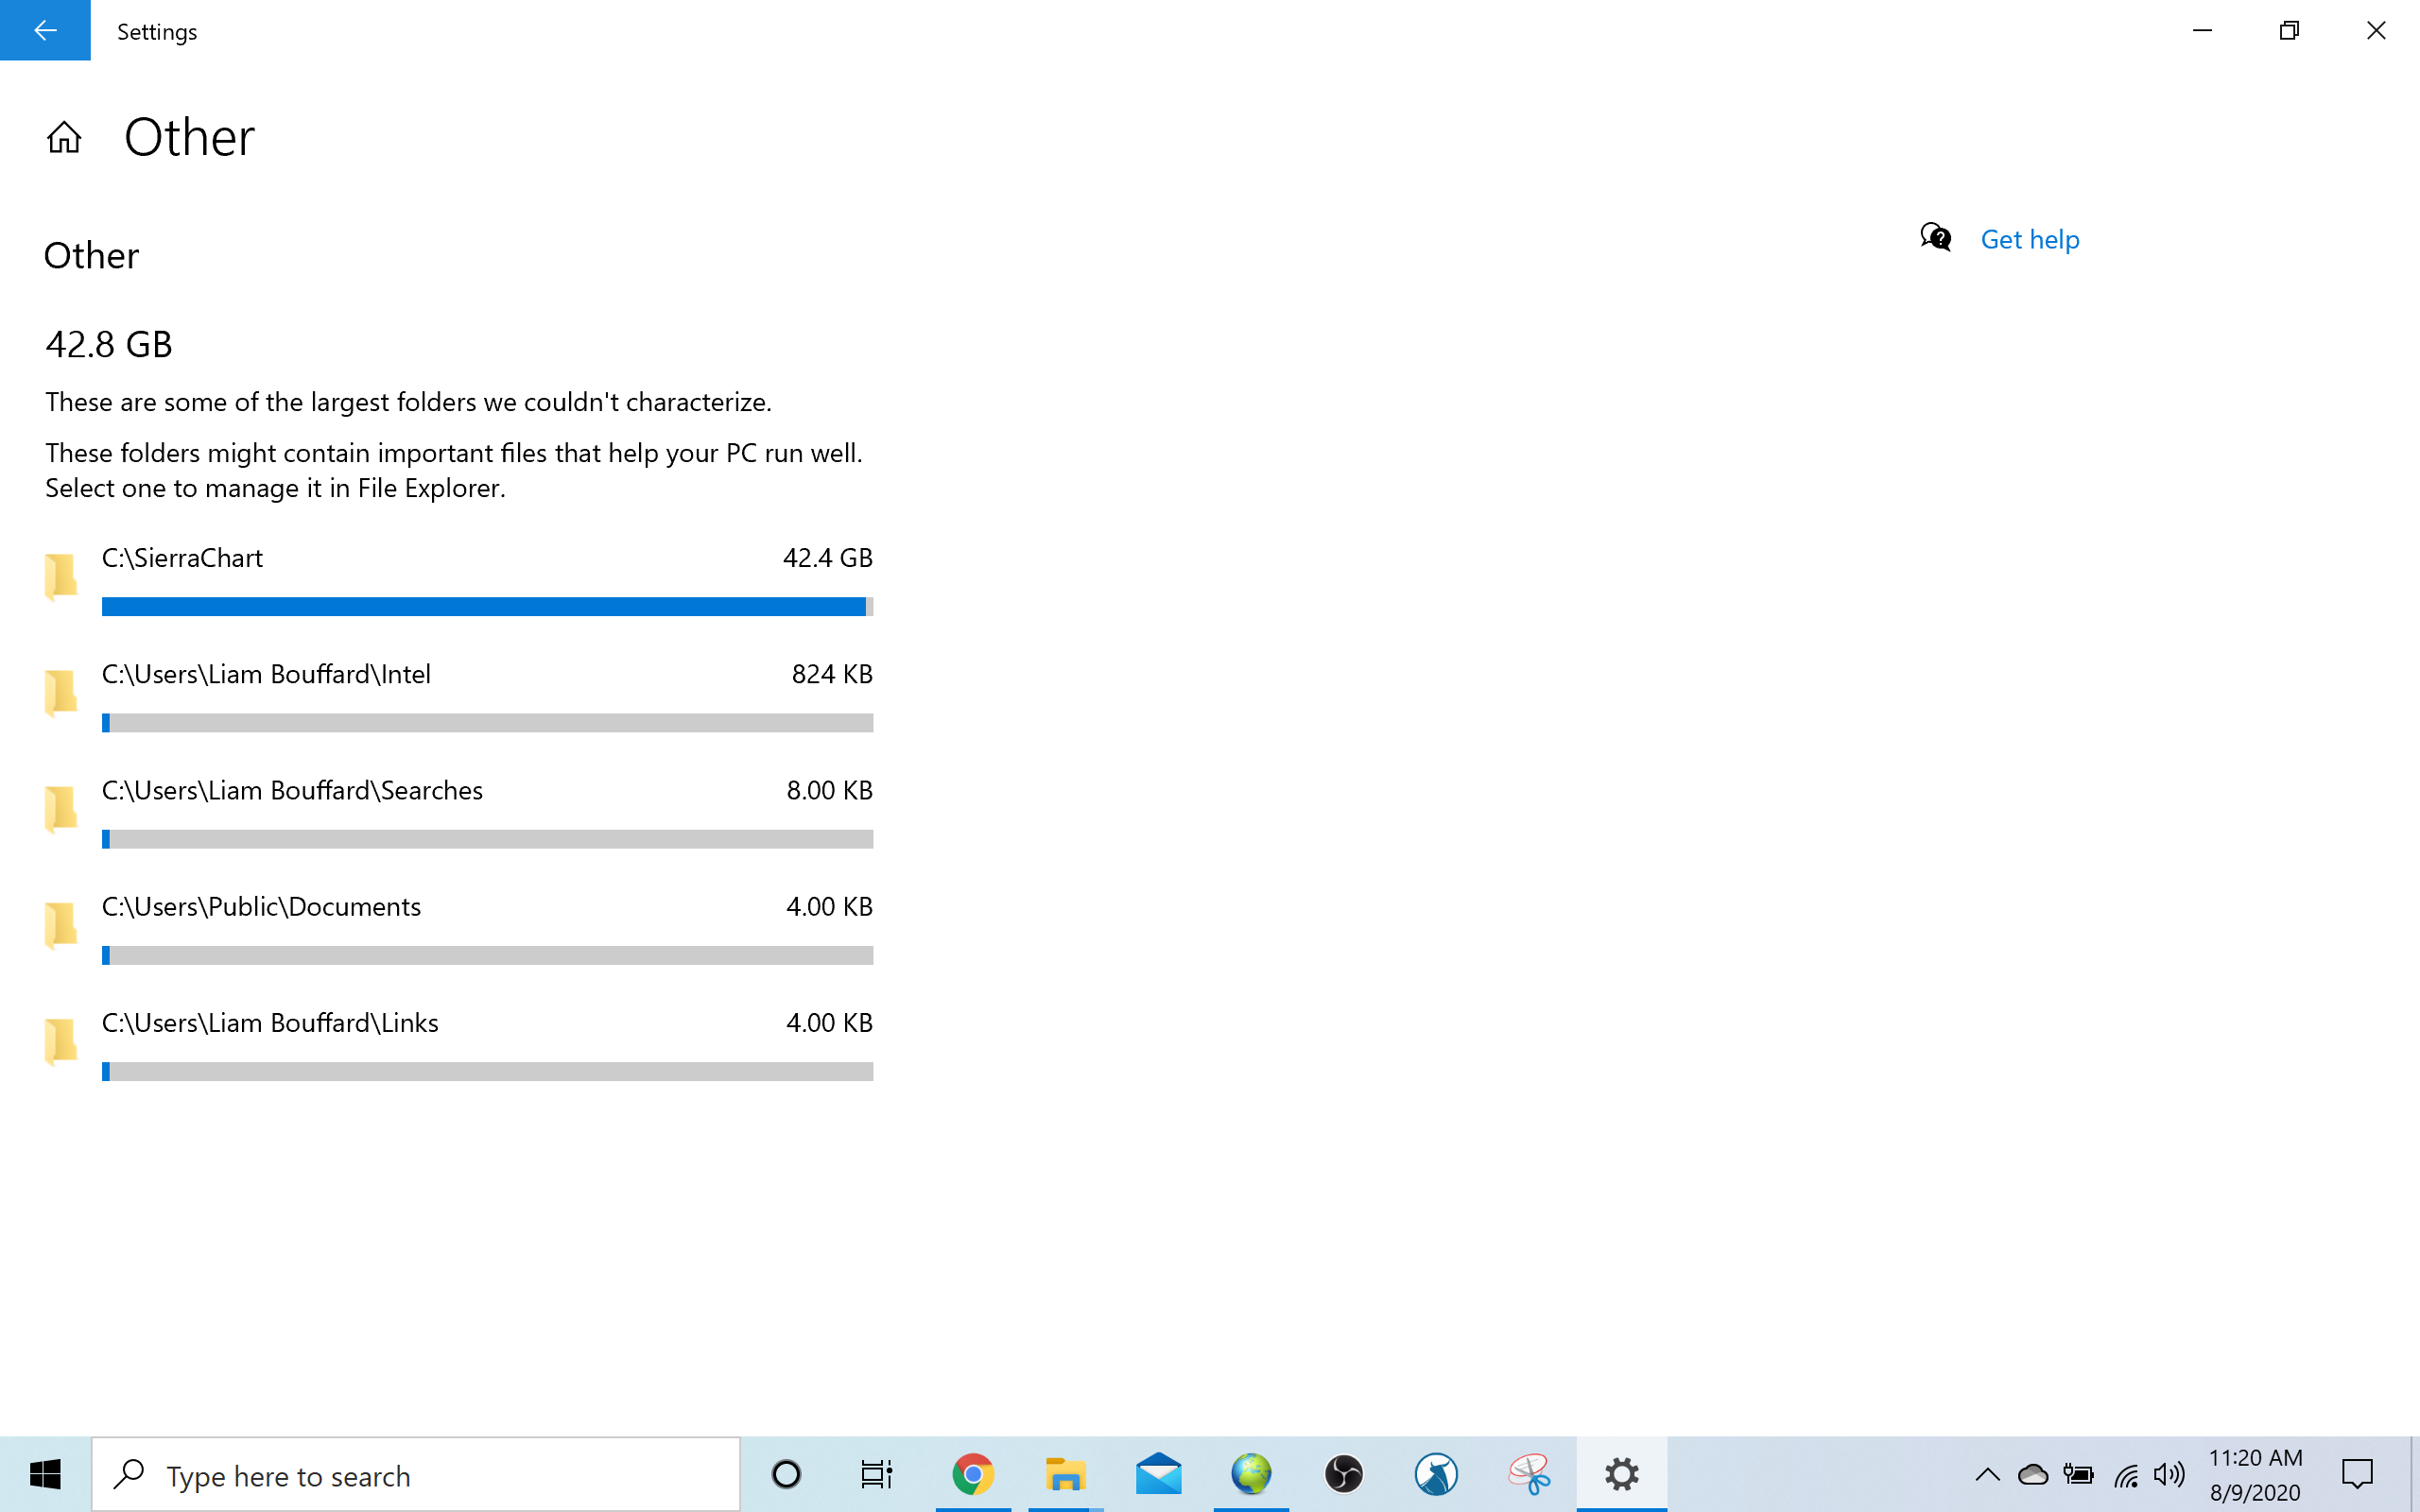Click the Get help chat icon
2420x1512 pixels.
click(1935, 238)
